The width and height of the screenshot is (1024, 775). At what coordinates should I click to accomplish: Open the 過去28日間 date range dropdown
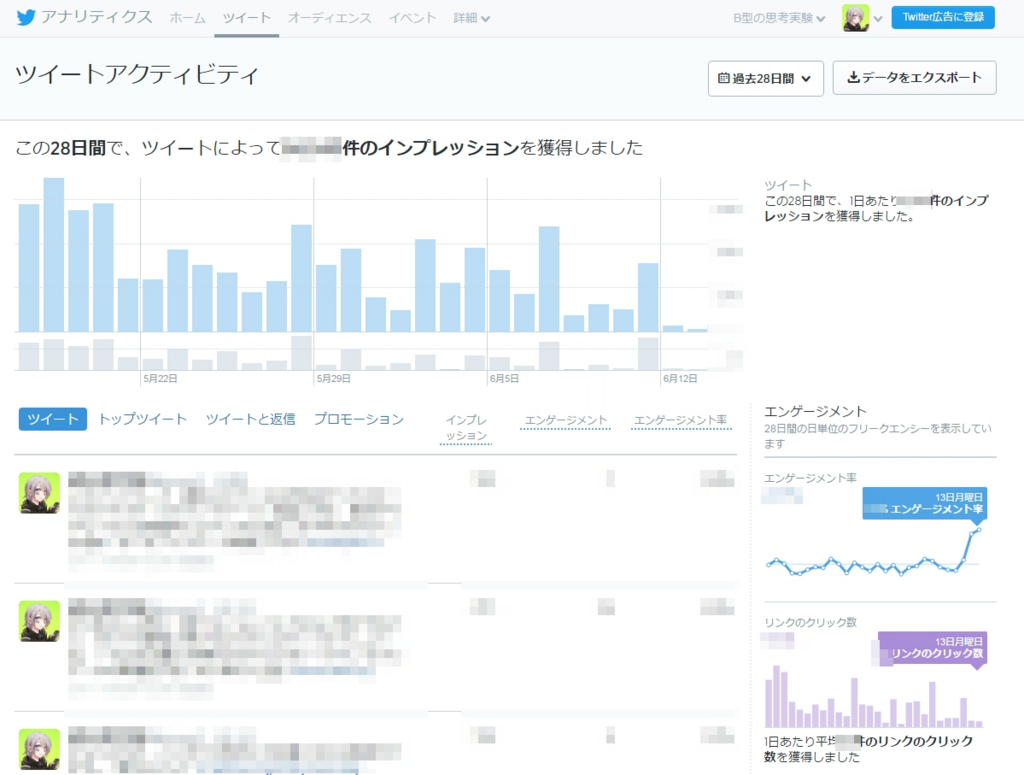coord(765,78)
